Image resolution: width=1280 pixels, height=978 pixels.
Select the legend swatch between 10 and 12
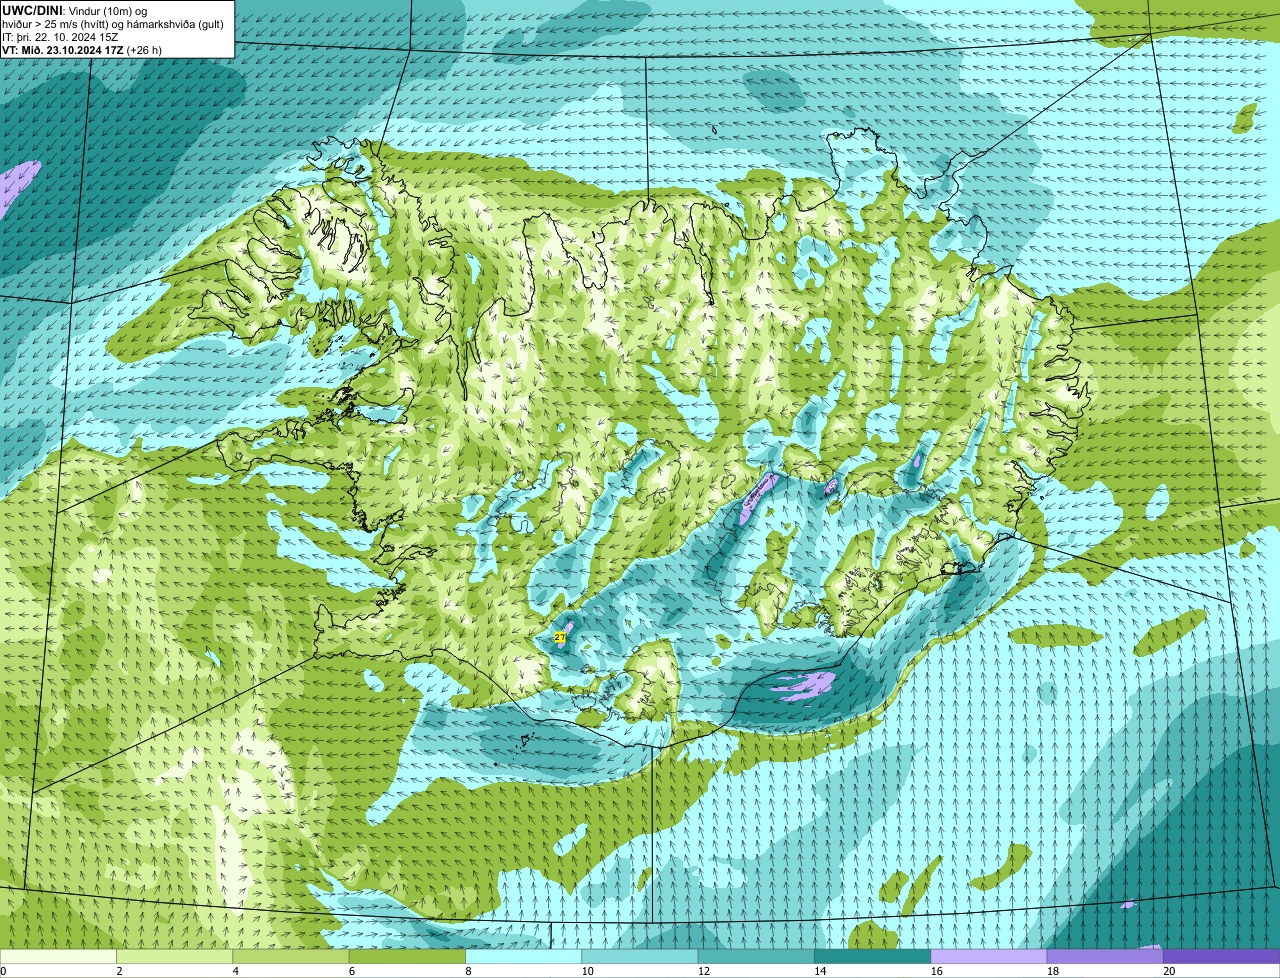(x=640, y=956)
